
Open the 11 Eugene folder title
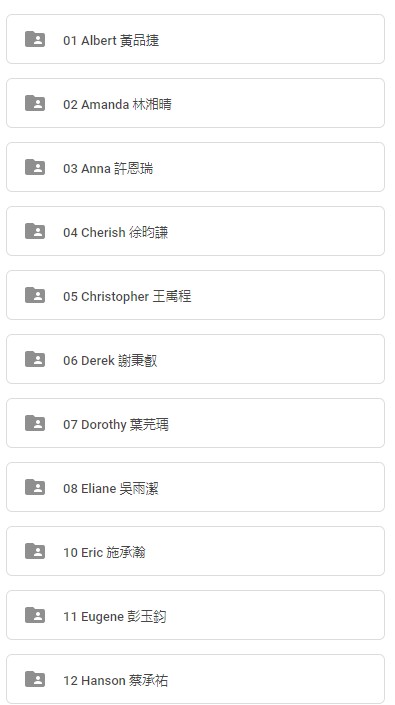coord(115,616)
